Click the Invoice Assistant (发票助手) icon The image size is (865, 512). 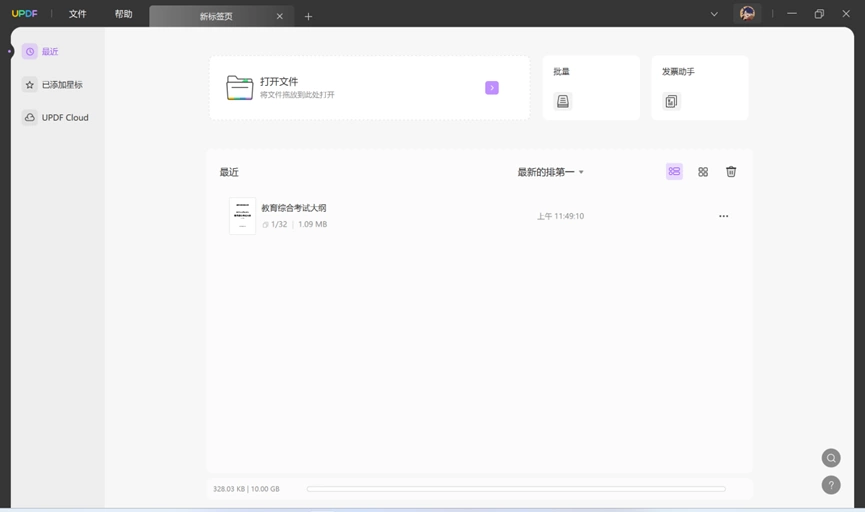671,102
